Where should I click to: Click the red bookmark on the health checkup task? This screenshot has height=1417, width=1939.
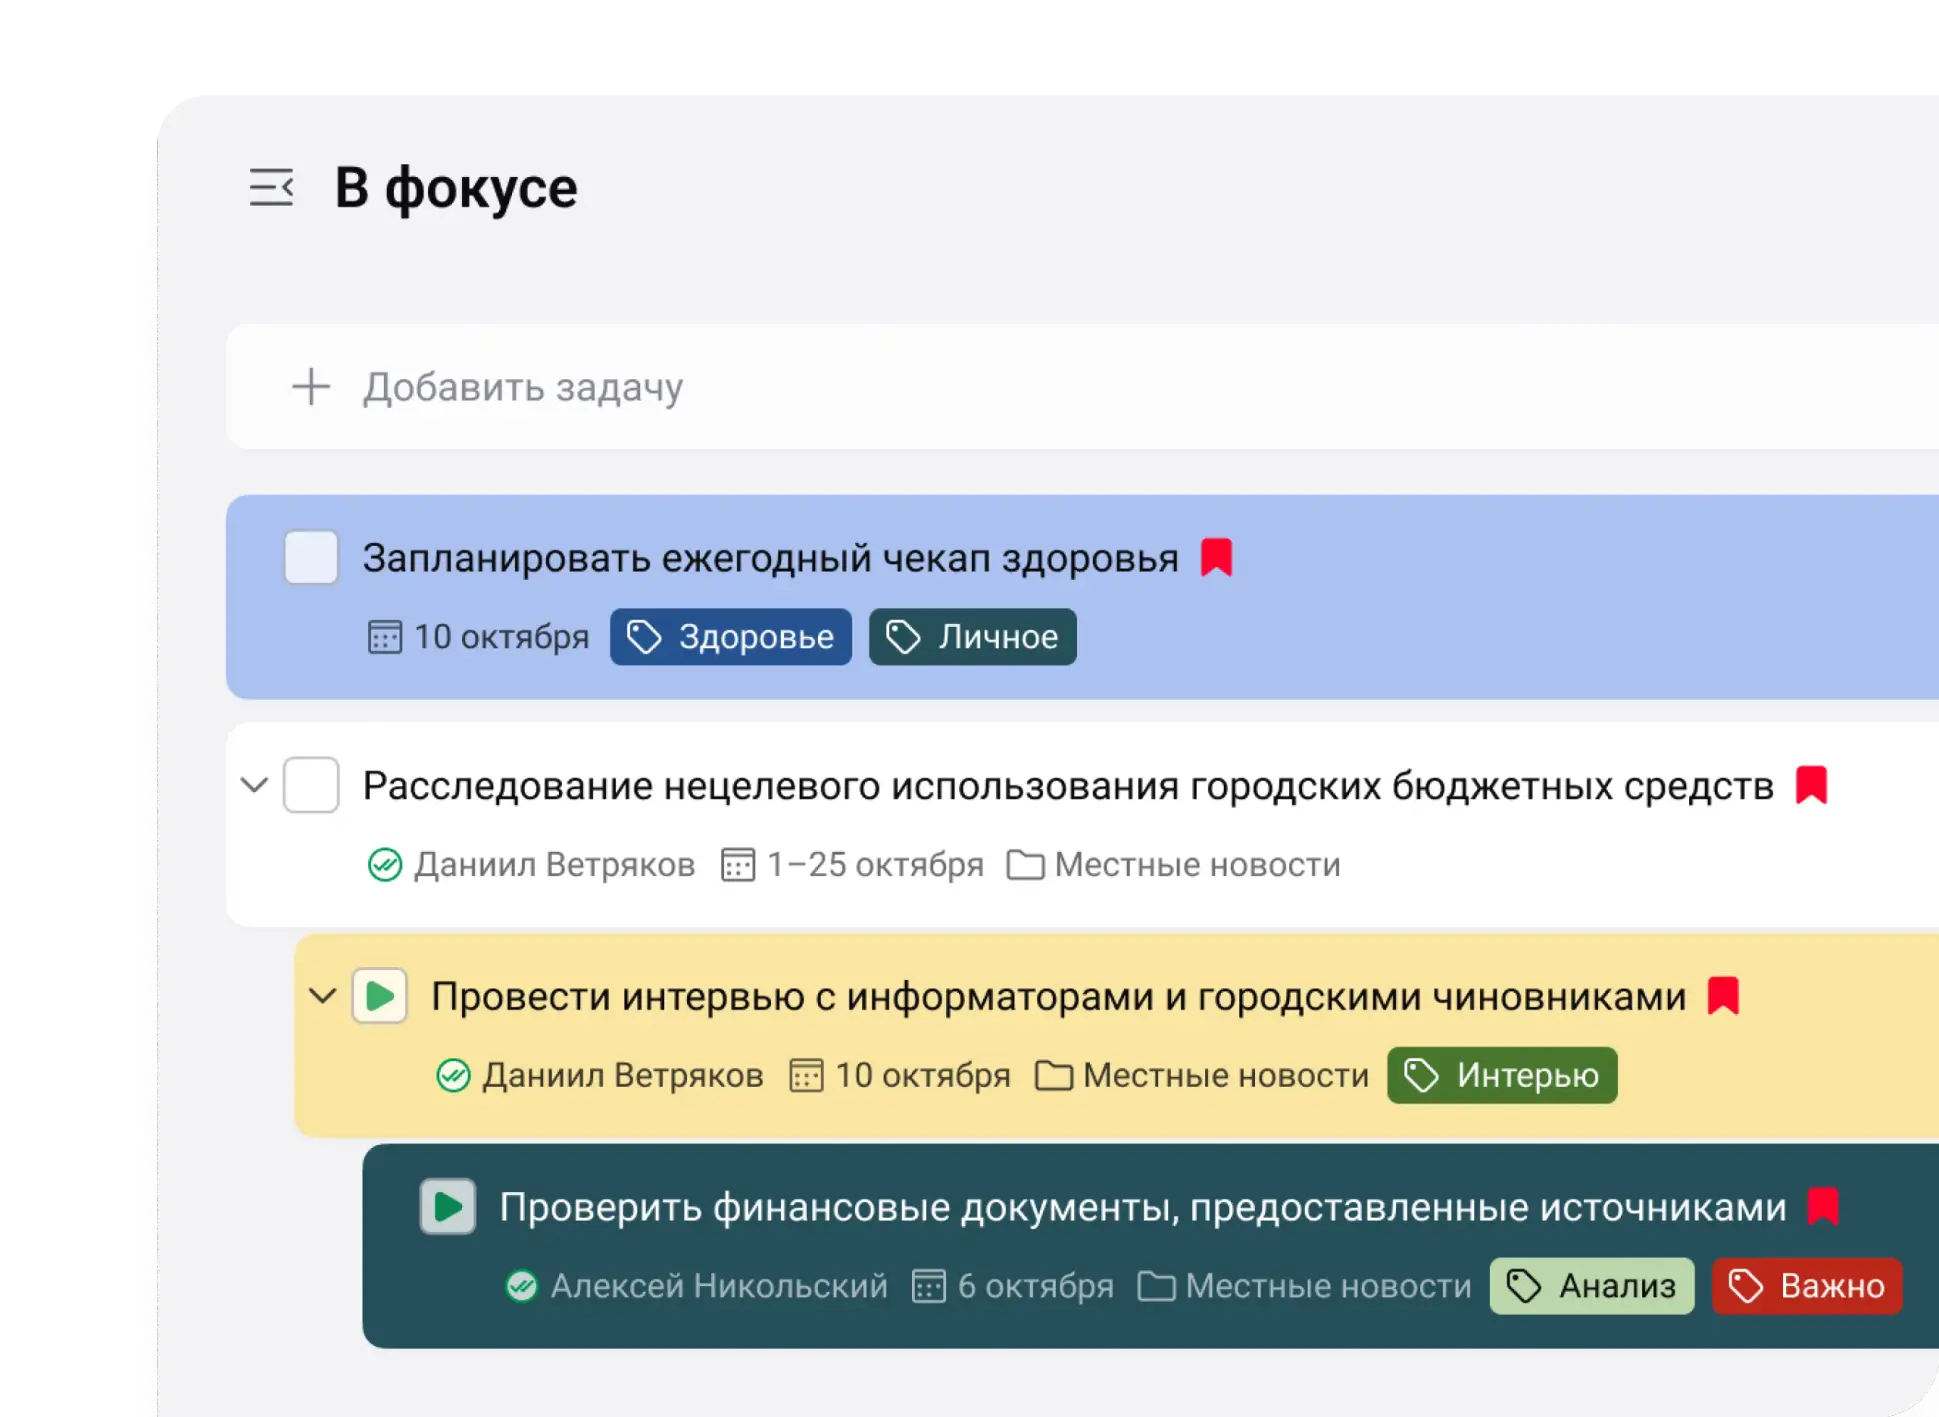click(1216, 558)
